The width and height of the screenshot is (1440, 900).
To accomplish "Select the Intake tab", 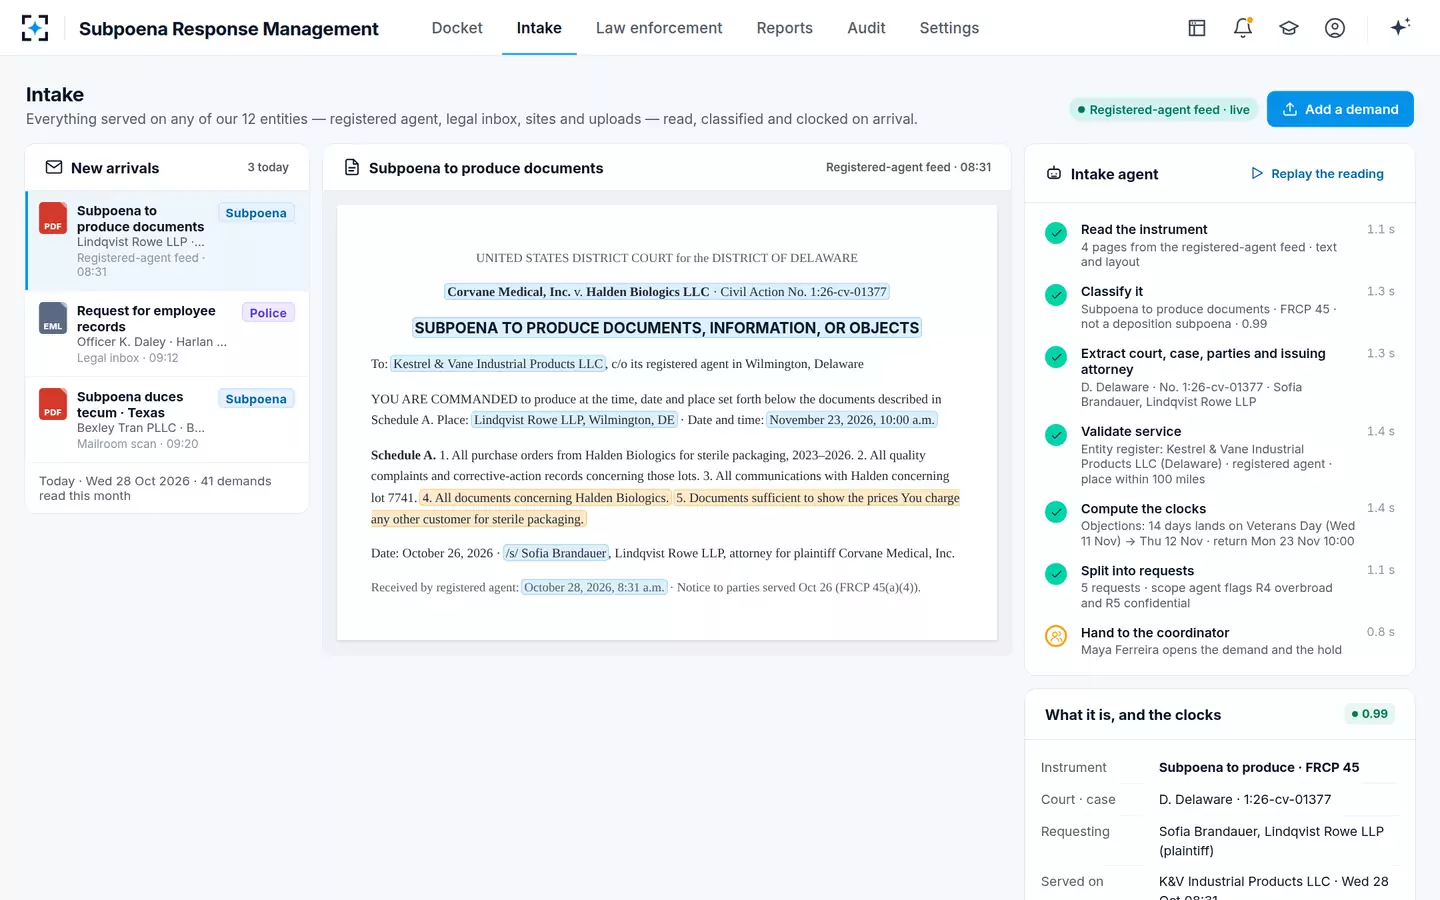I will tap(539, 28).
